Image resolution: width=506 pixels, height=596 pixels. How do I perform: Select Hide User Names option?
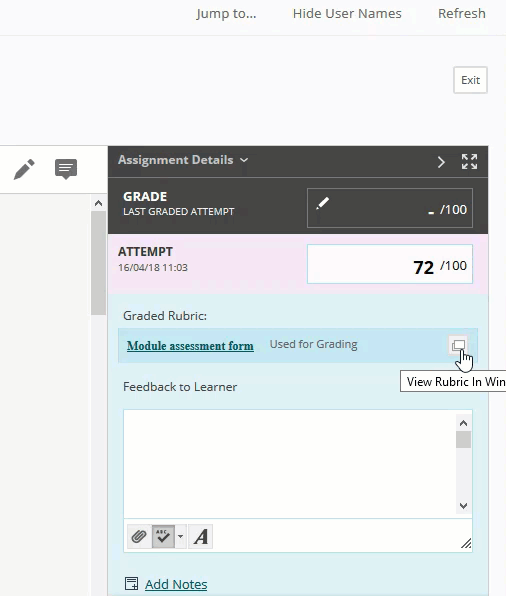click(x=347, y=14)
